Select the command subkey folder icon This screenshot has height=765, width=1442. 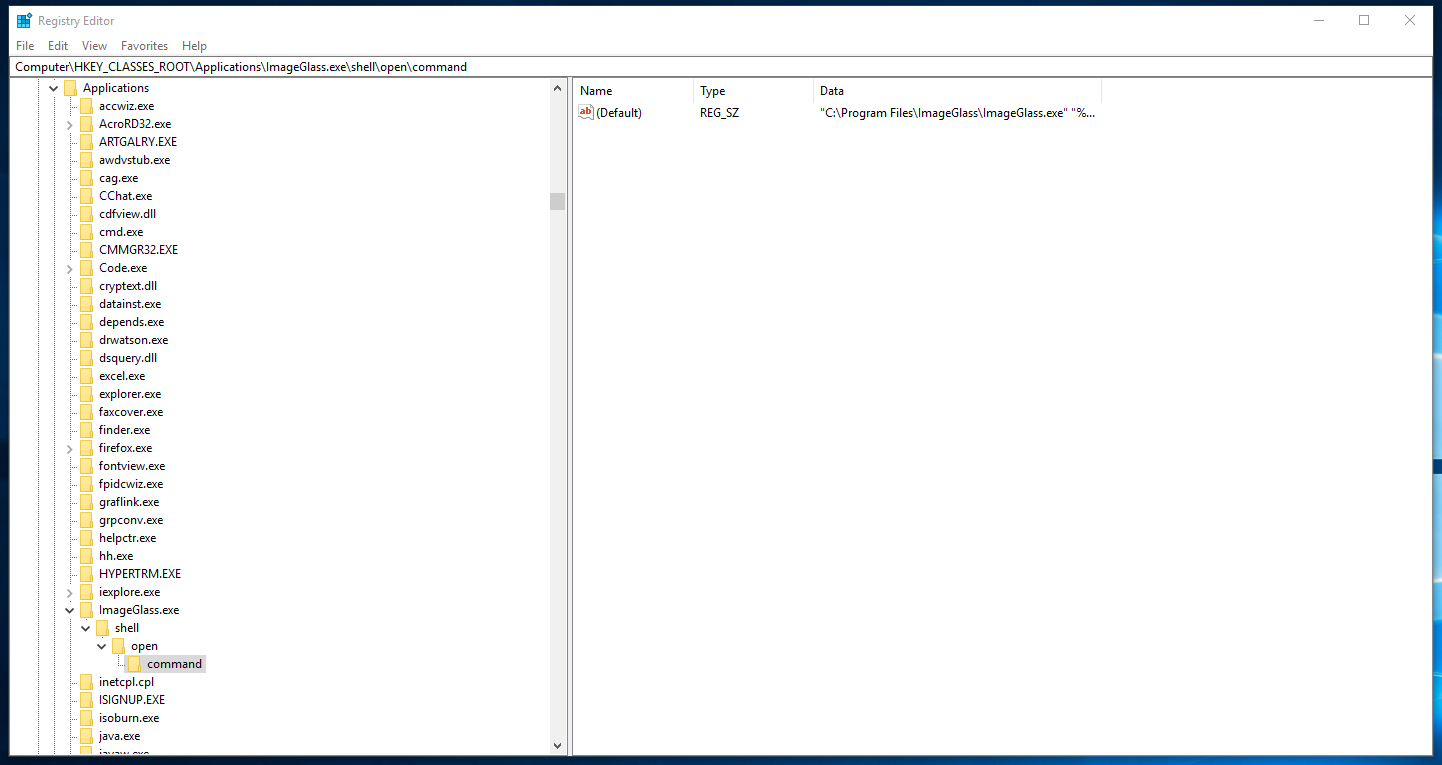pos(135,663)
